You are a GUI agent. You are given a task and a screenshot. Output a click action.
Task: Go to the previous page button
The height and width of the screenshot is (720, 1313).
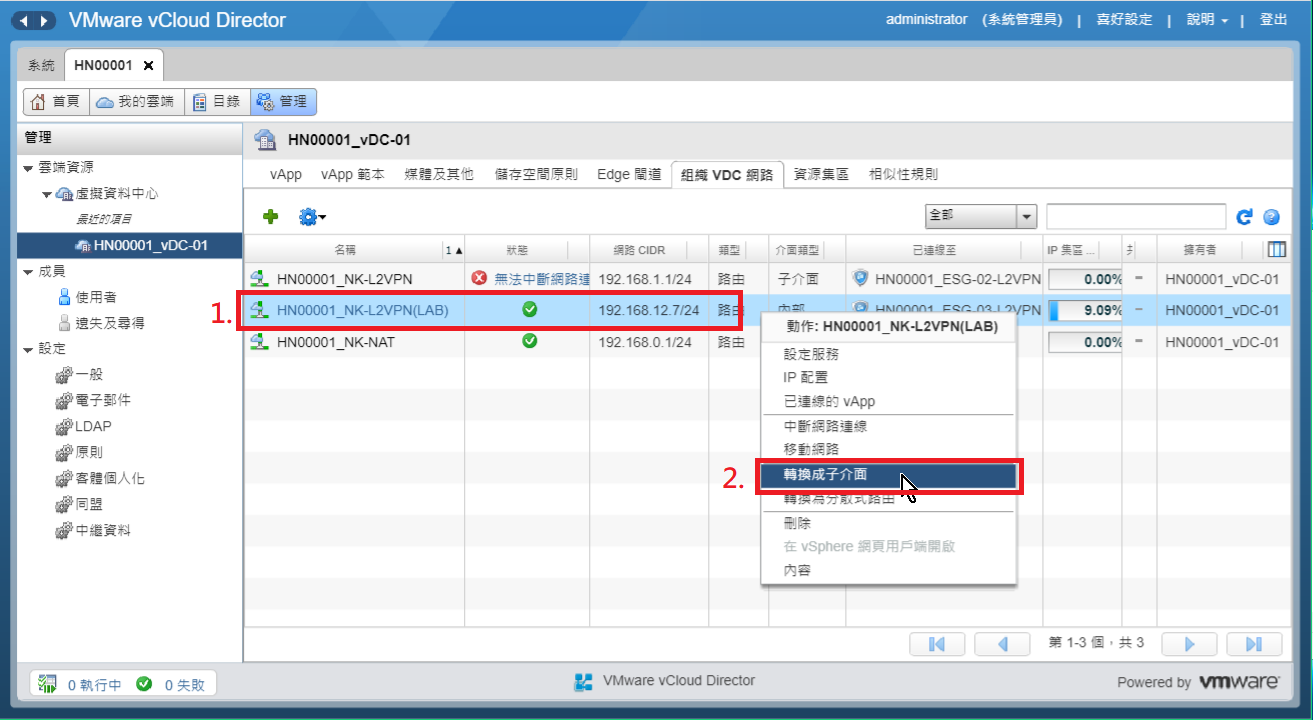pos(1002,643)
